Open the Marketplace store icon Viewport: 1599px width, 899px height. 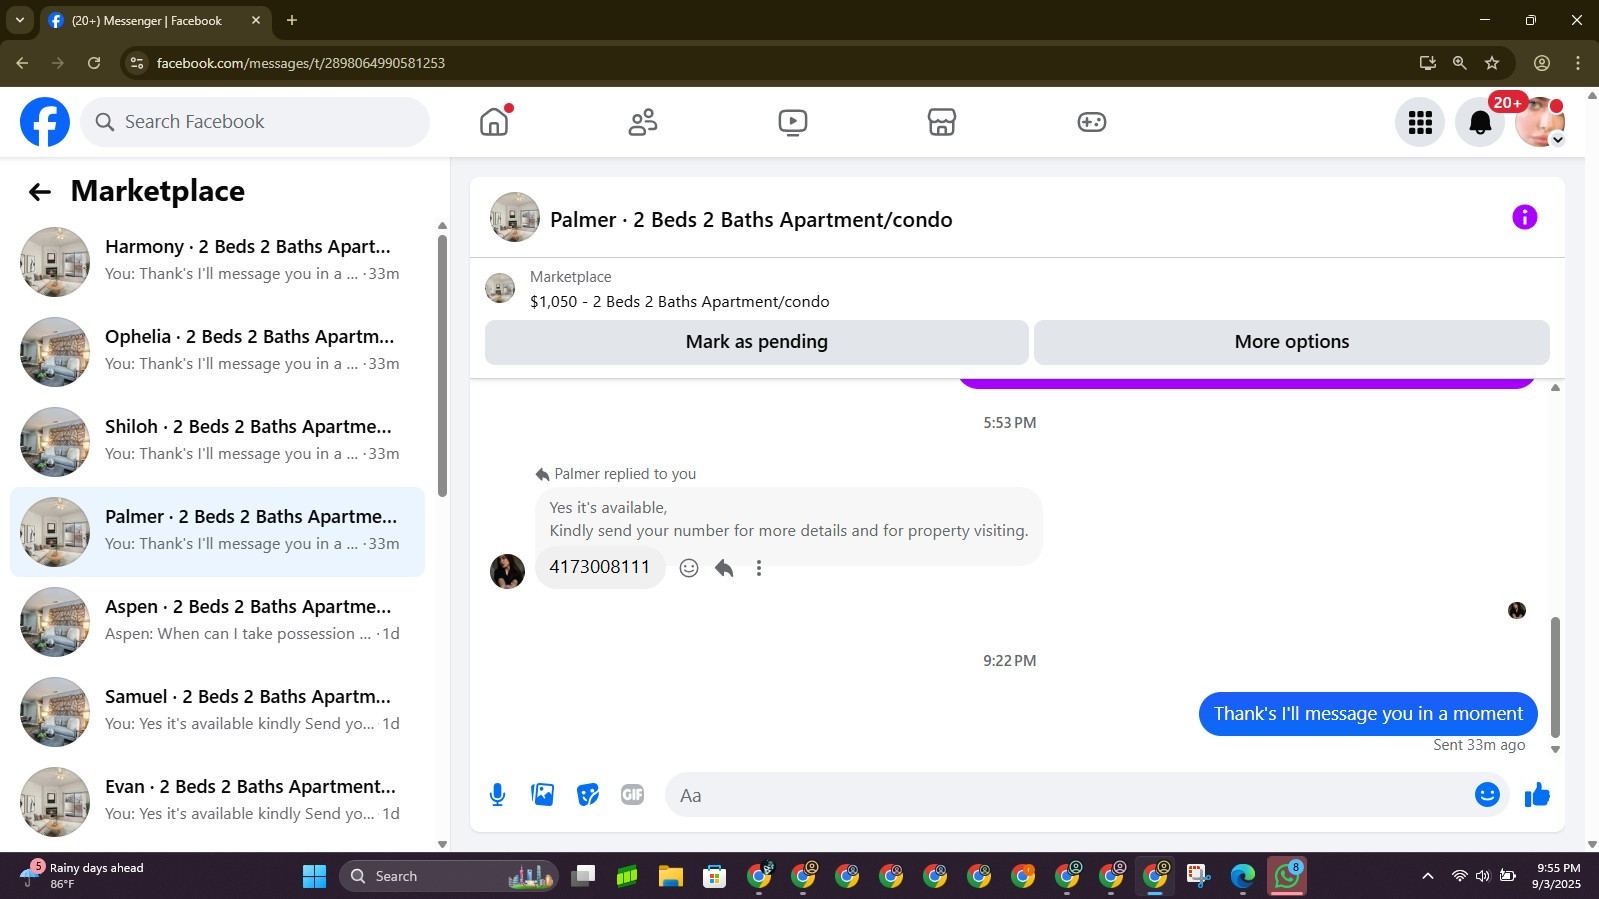tap(942, 122)
